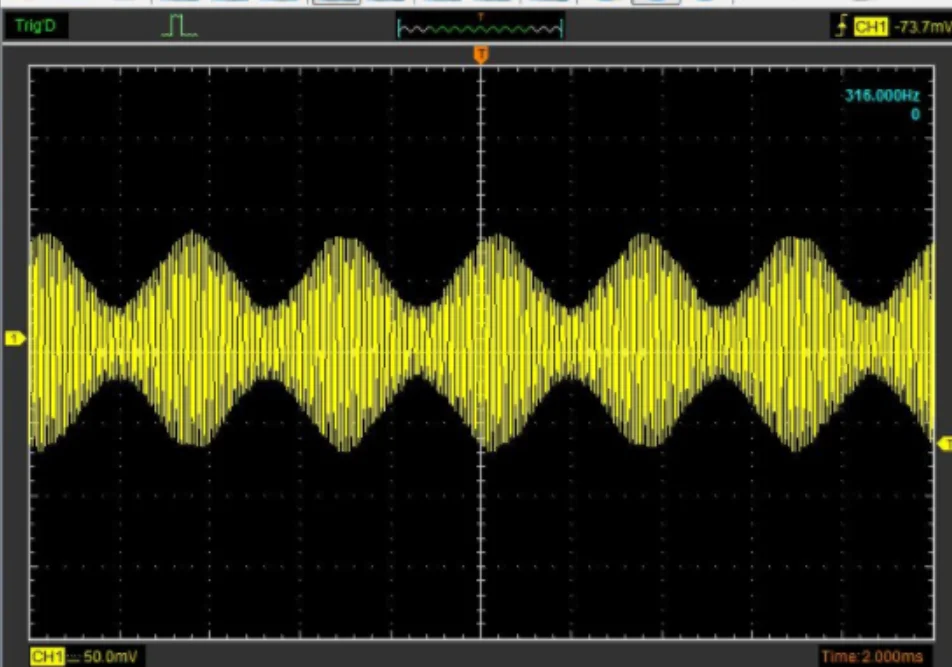Select the yellow trigger level marker on right edge

(x=945, y=445)
